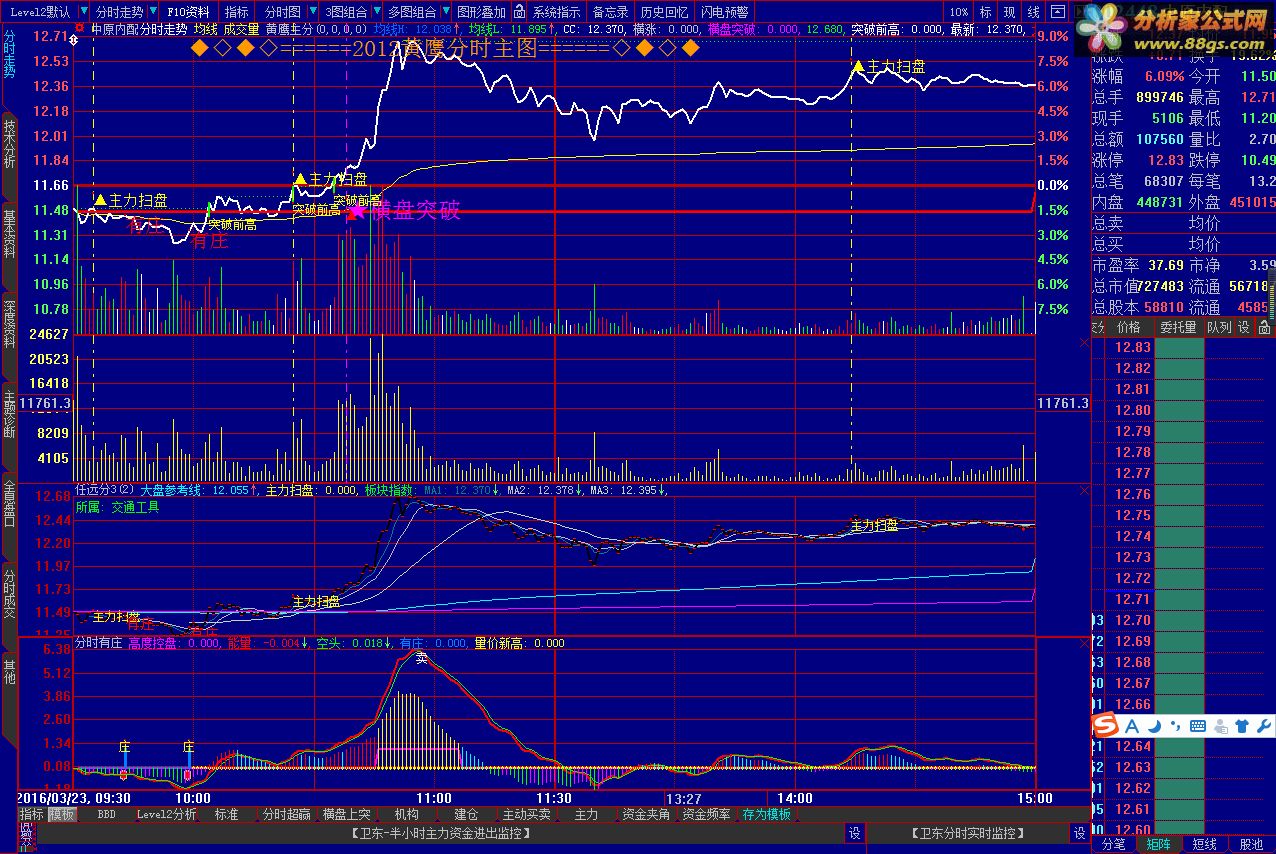Close the volume sub-chart panel X
Image resolution: width=1276 pixels, height=854 pixels.
1085,342
